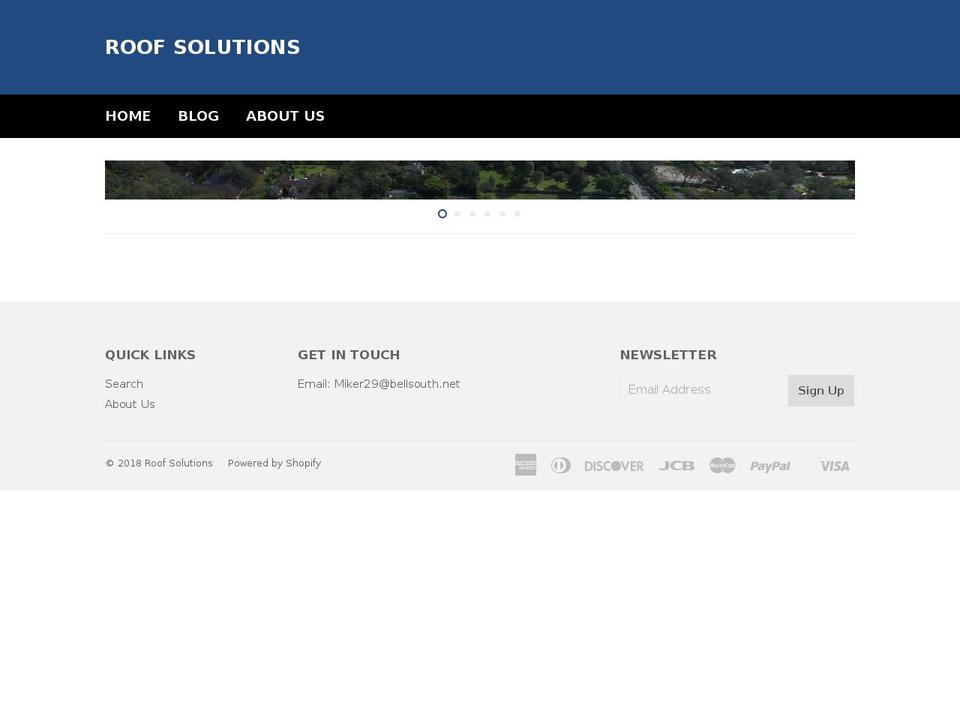
Task: Select the fourth slideshow pager dot
Action: (487, 214)
